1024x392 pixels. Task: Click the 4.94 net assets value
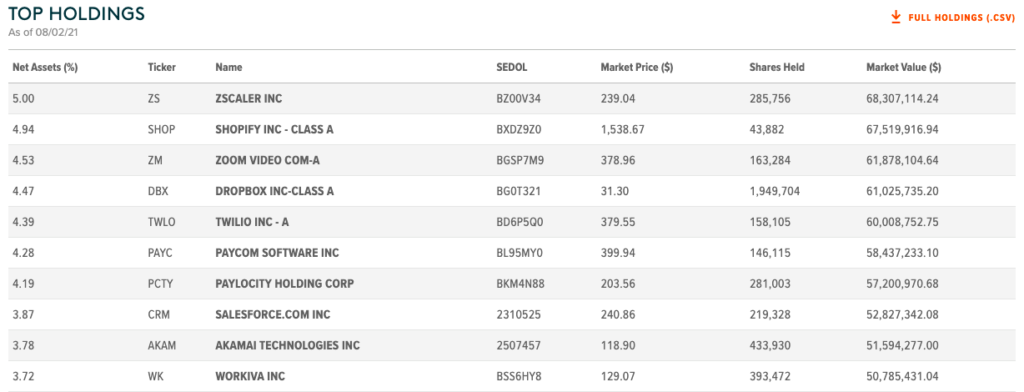23,129
